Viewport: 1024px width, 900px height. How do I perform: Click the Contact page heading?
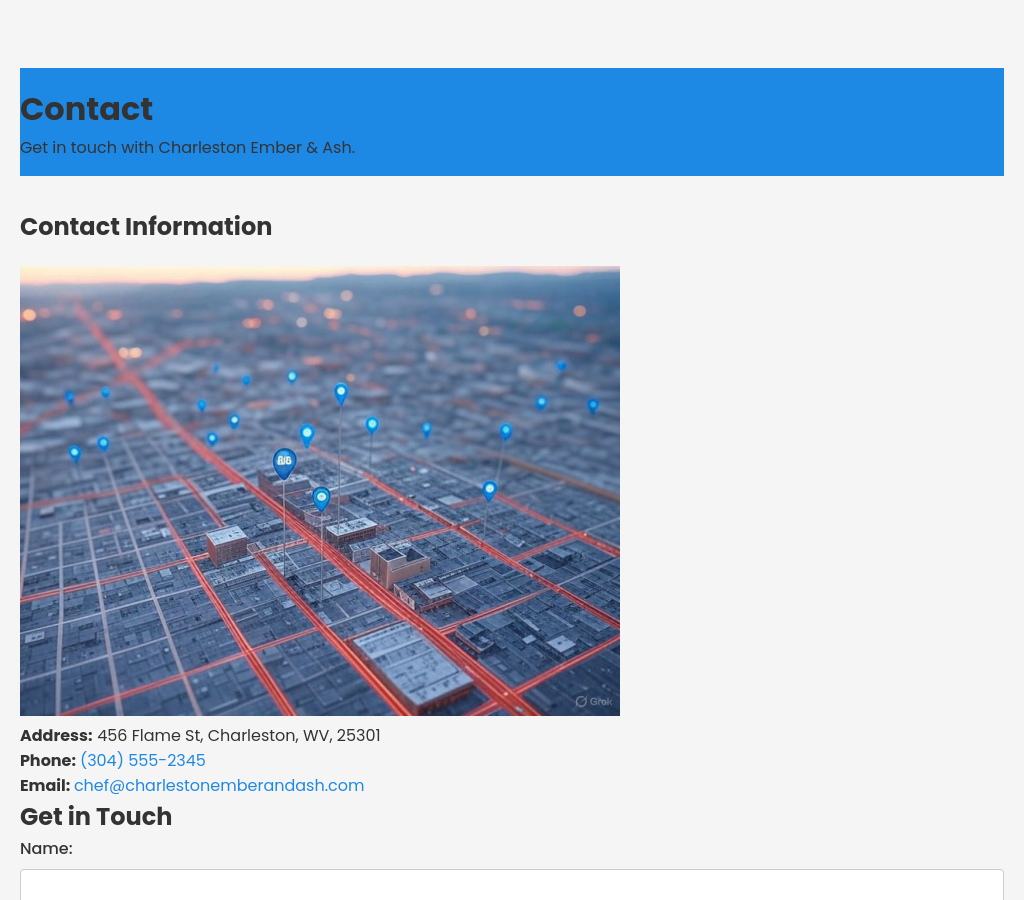point(86,109)
